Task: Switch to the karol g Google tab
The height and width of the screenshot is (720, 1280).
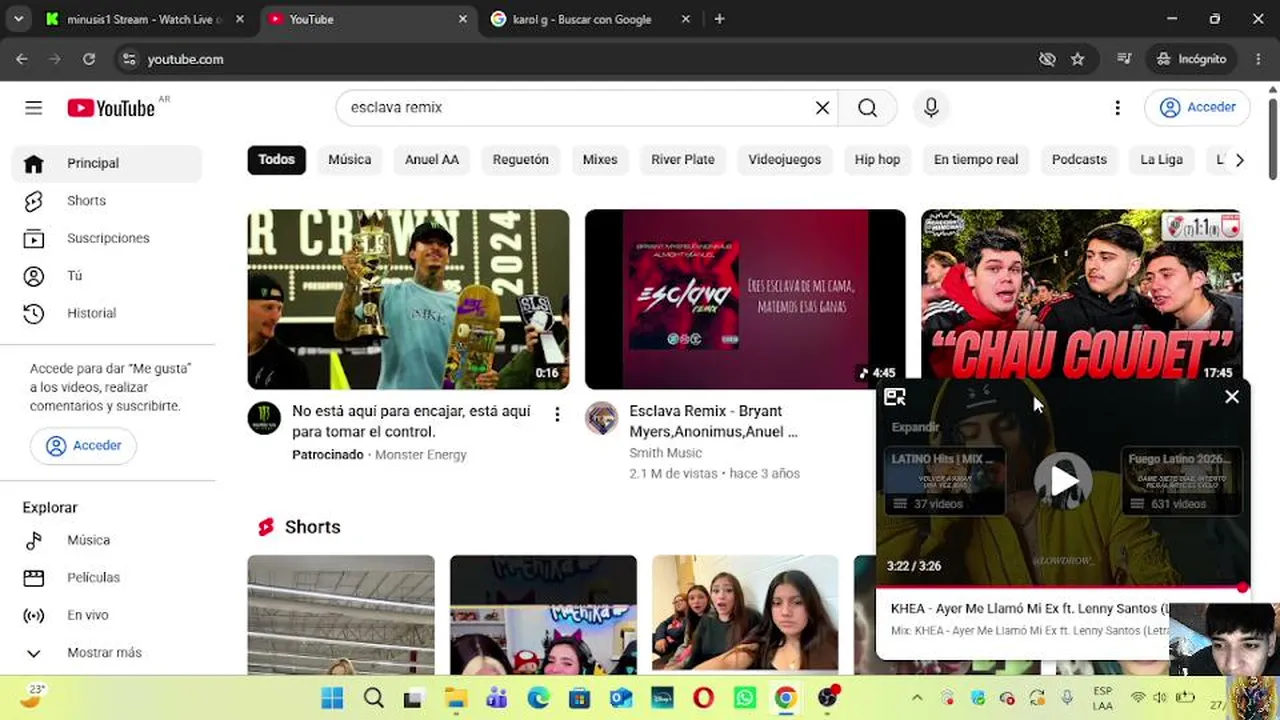Action: pos(592,19)
